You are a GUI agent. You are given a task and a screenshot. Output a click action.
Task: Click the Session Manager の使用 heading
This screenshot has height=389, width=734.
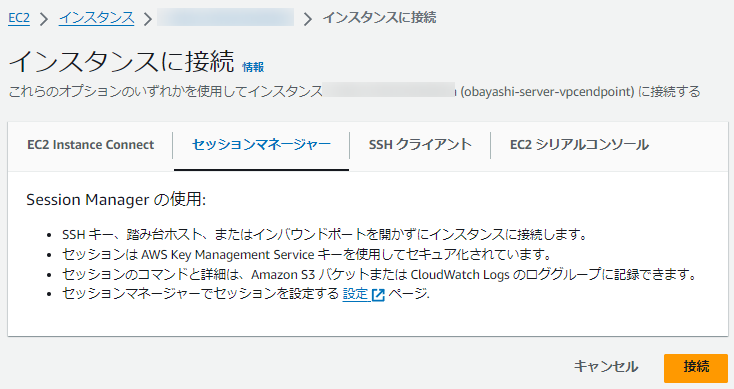tap(116, 199)
